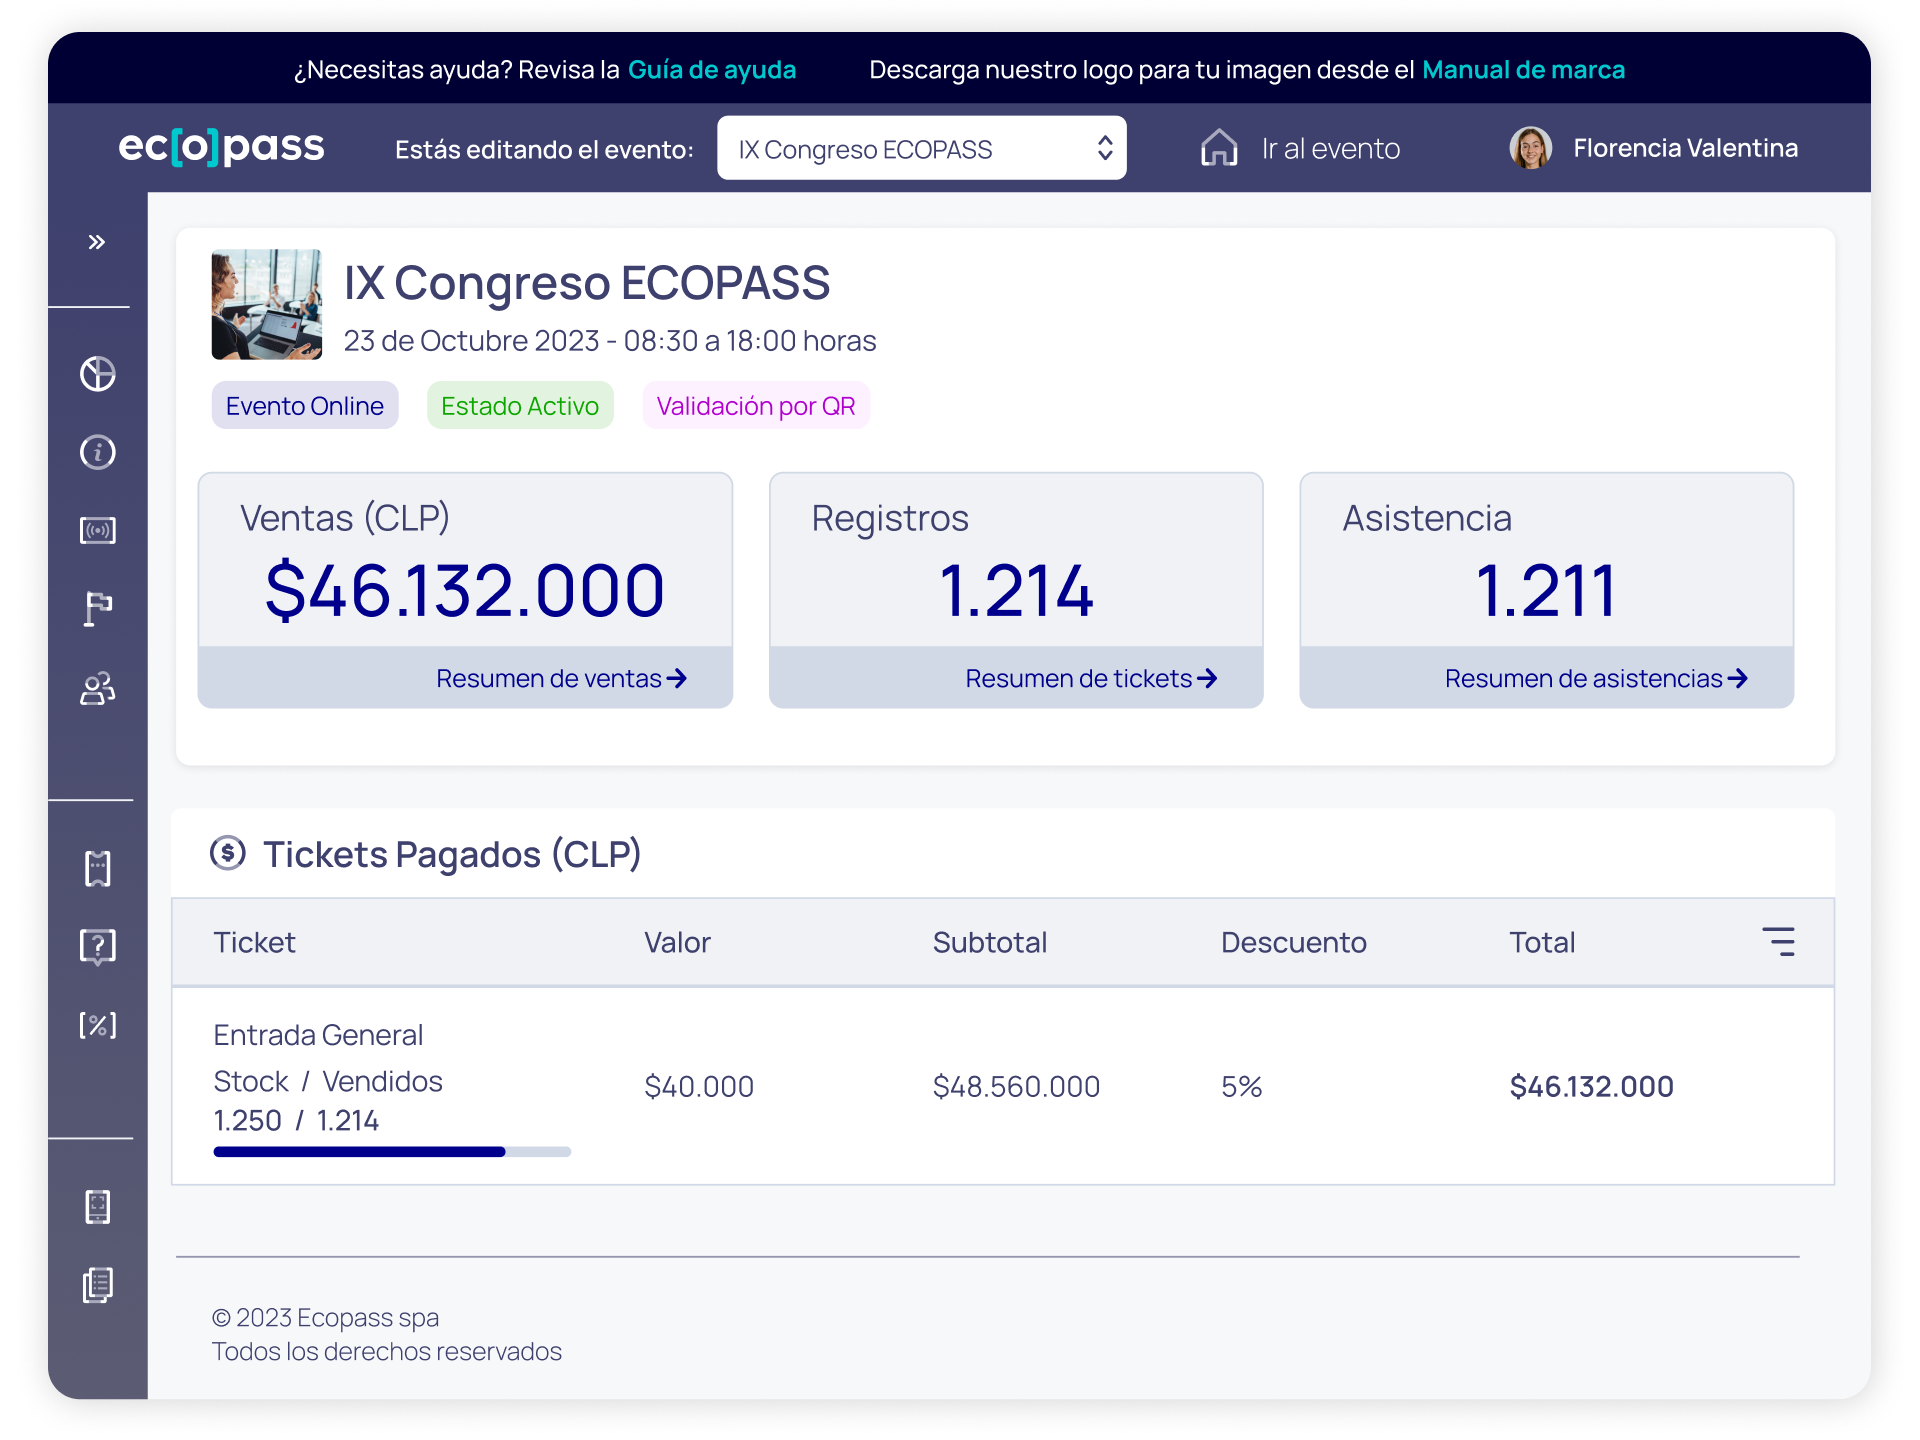
Task: Select the sales statistics pie chart icon
Action: tap(97, 373)
